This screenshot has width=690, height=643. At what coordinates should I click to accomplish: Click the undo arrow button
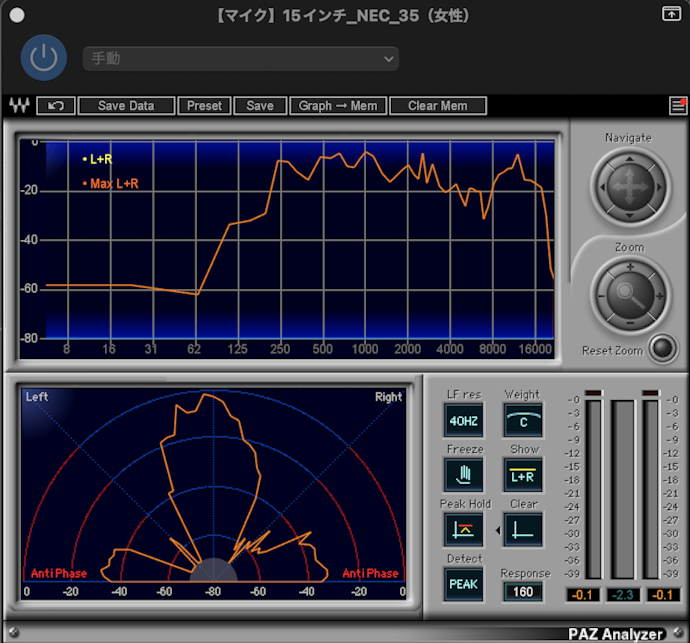pos(56,106)
